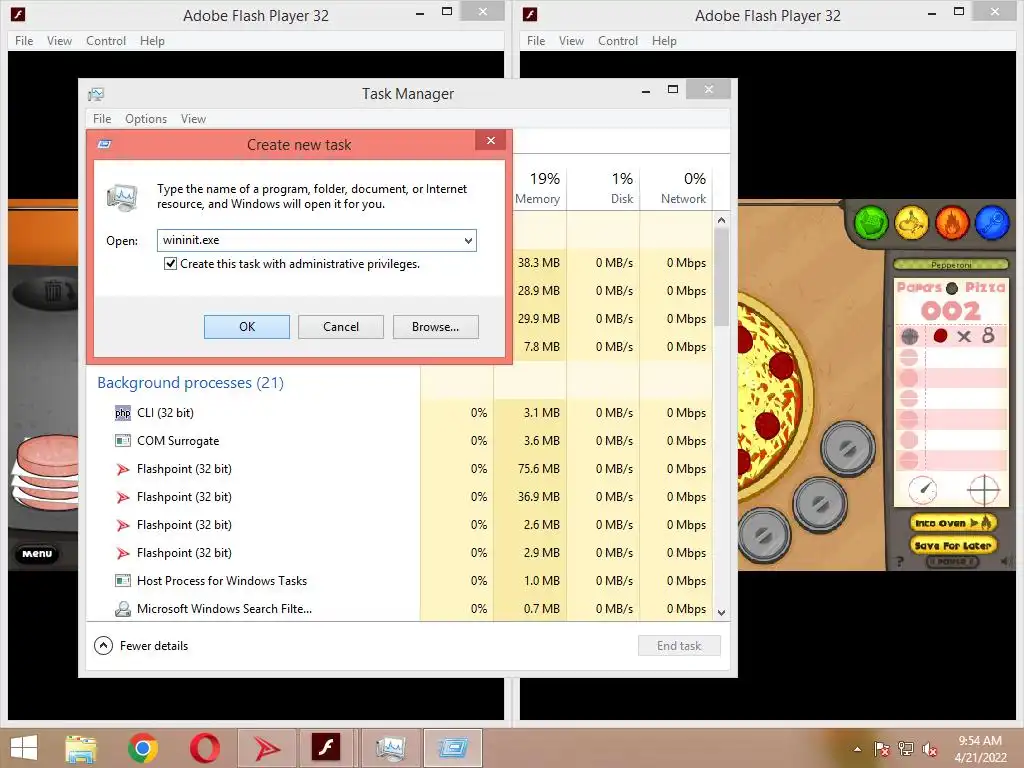Cancel the Create new task dialog

(341, 327)
